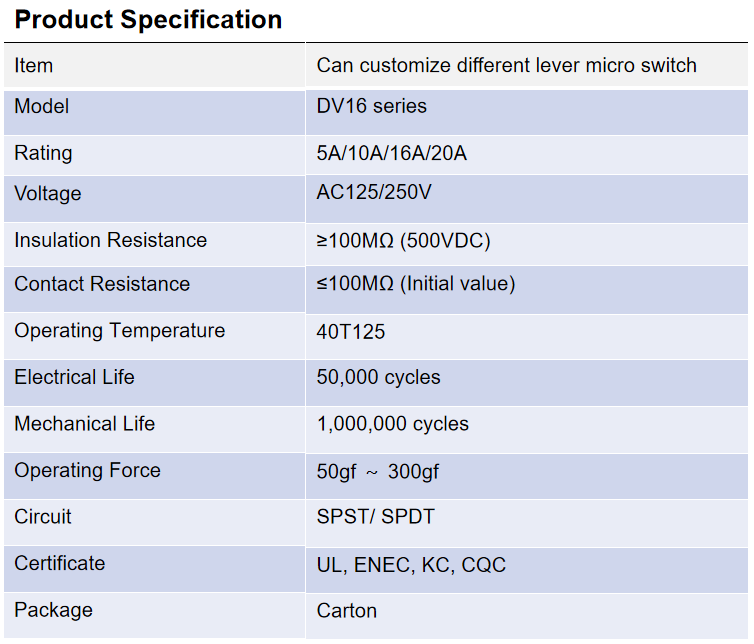The image size is (754, 644).
Task: Select the 1,000,000 cycles mechanical life value
Action: point(392,424)
